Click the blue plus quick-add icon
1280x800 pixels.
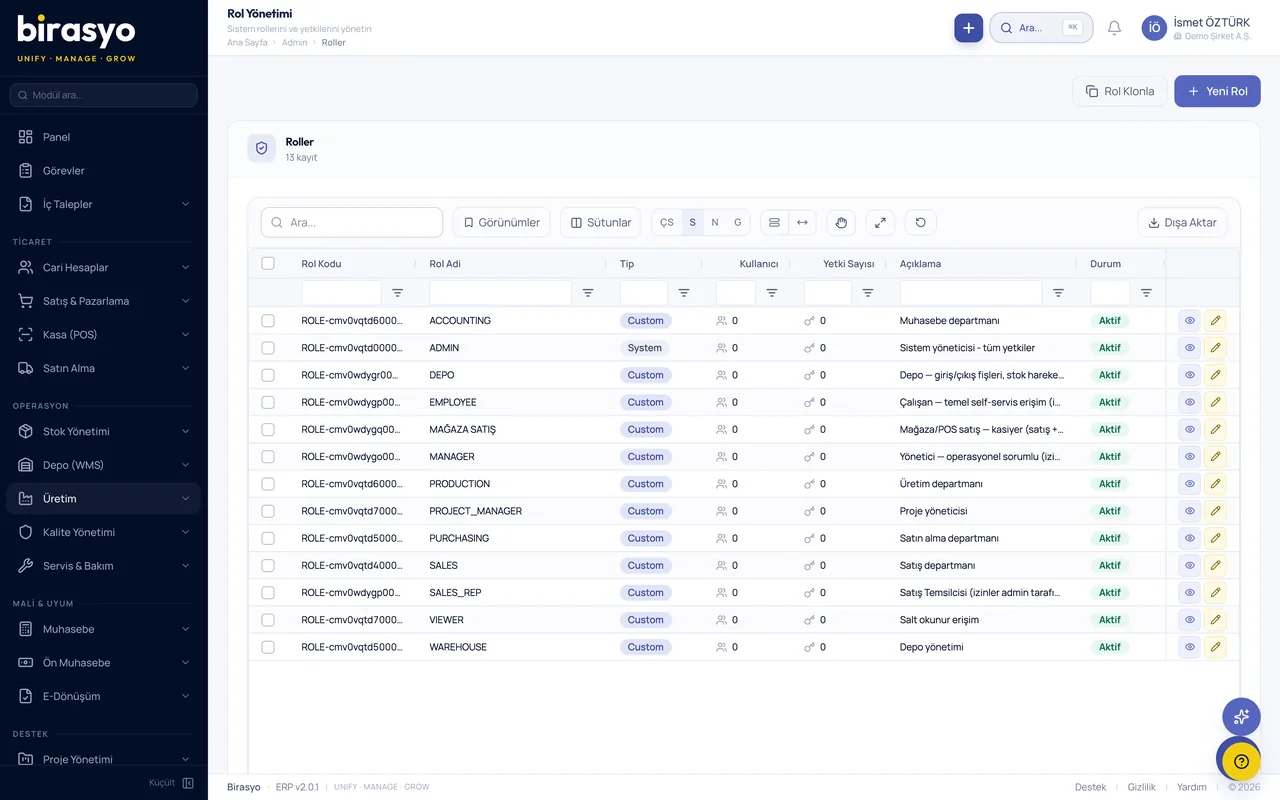pyautogui.click(x=968, y=28)
